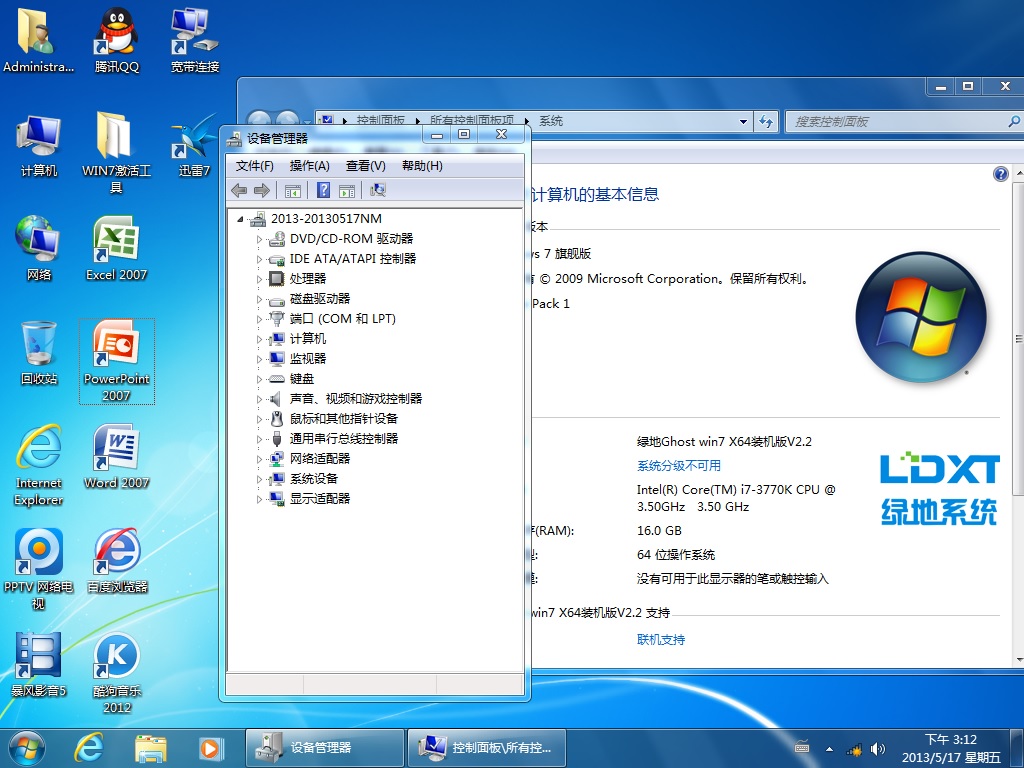This screenshot has height=768, width=1024.
Task: Switch to 控制面板 taskbar button
Action: tap(487, 748)
